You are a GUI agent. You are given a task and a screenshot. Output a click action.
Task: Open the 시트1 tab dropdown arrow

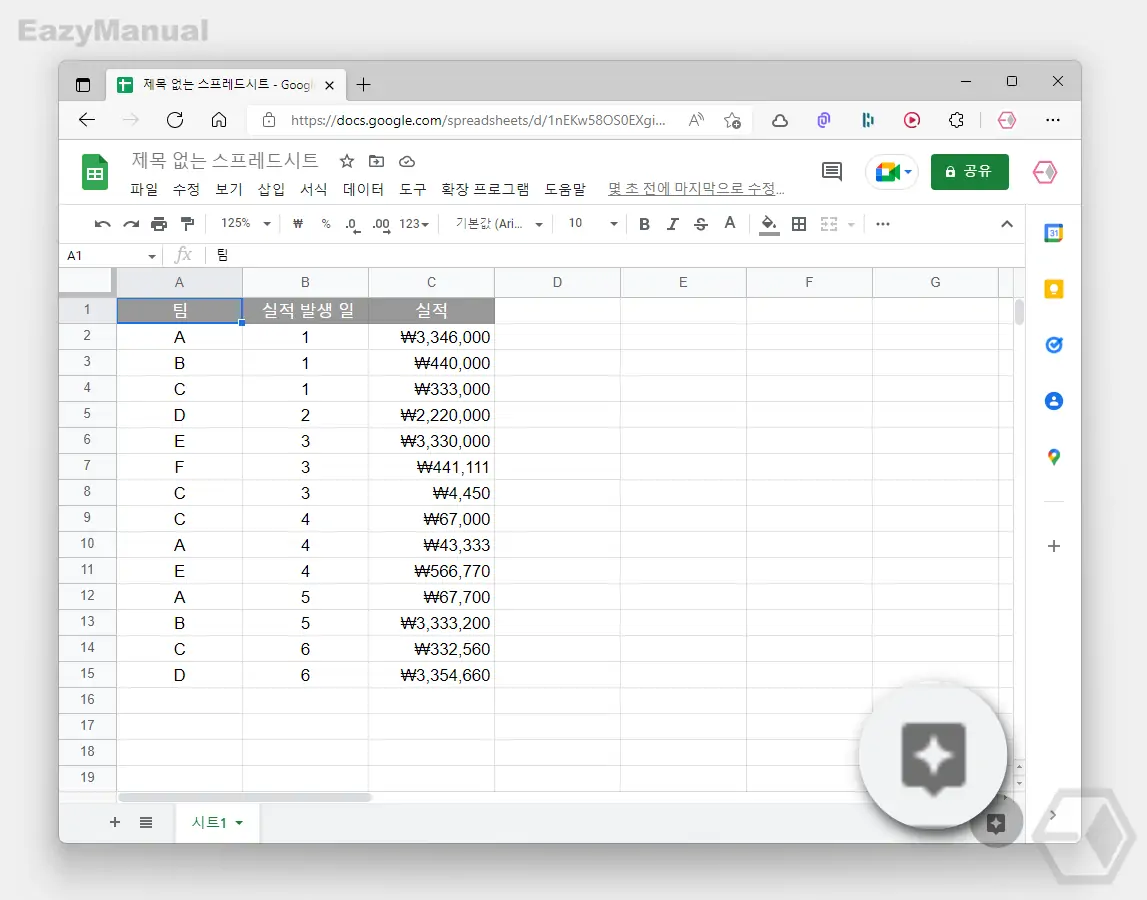[x=239, y=823]
